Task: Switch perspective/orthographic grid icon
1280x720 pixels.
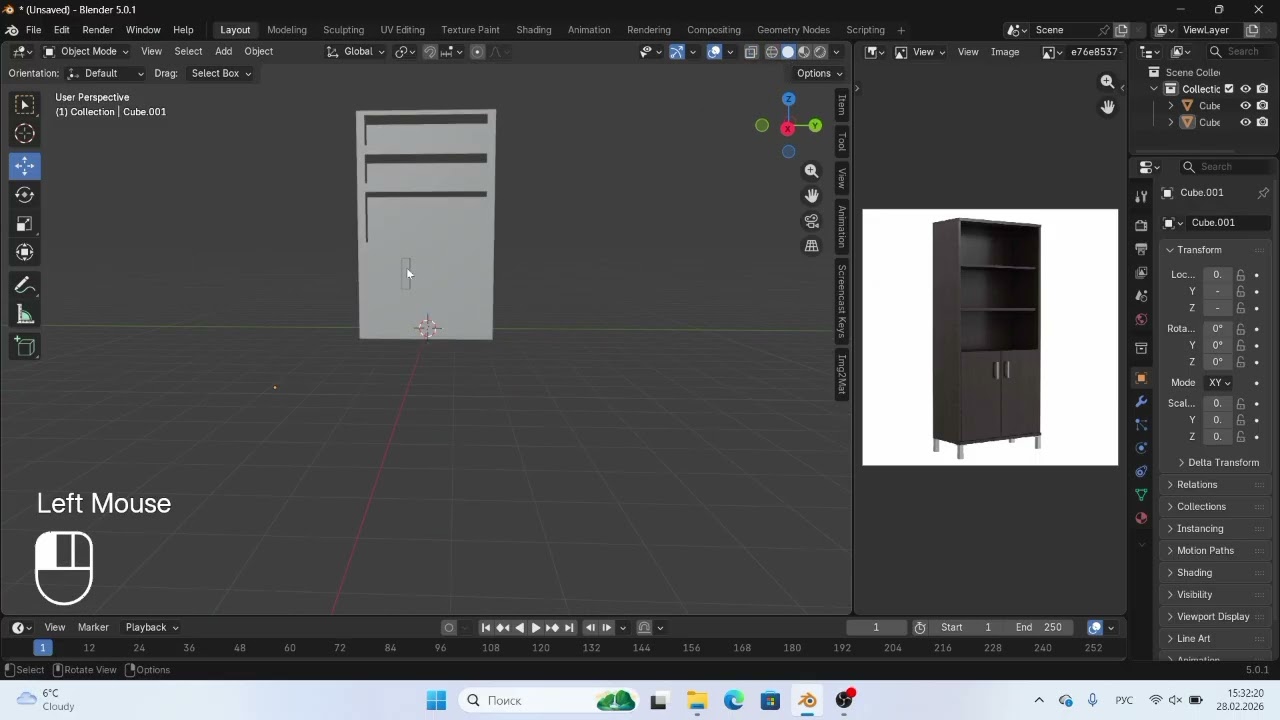Action: tap(811, 246)
